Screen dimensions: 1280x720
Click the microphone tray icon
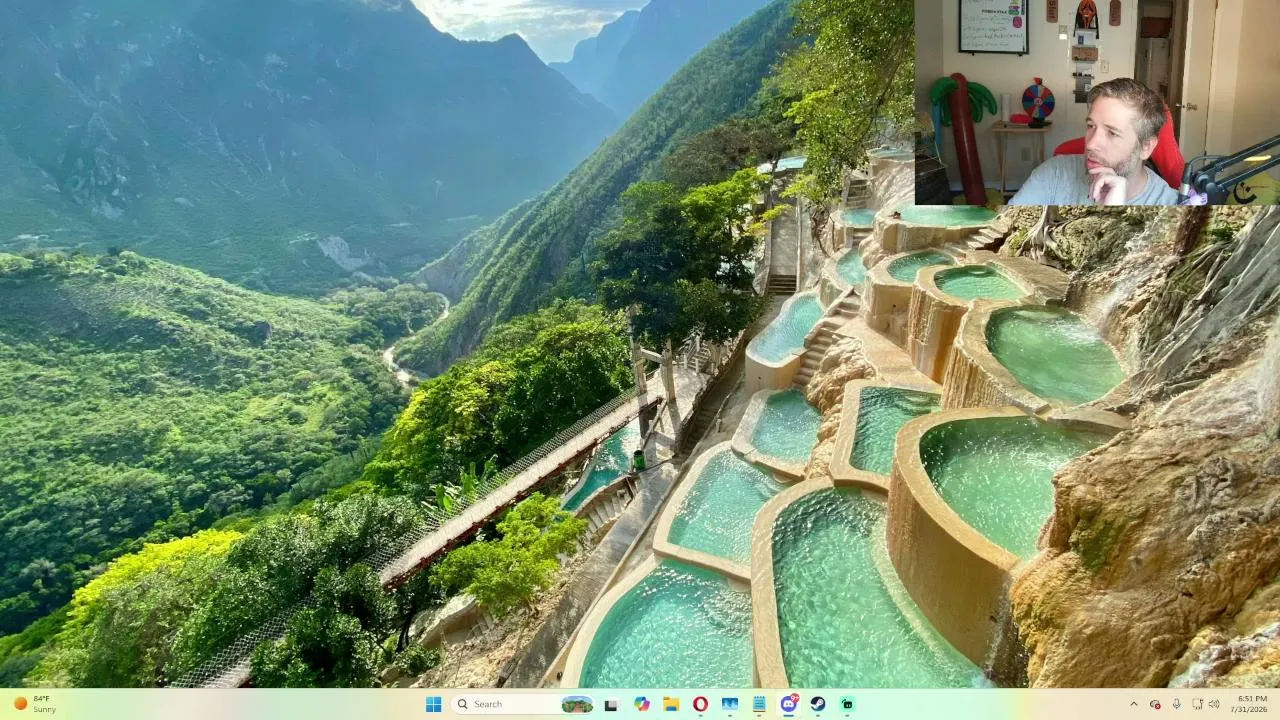tap(1176, 704)
